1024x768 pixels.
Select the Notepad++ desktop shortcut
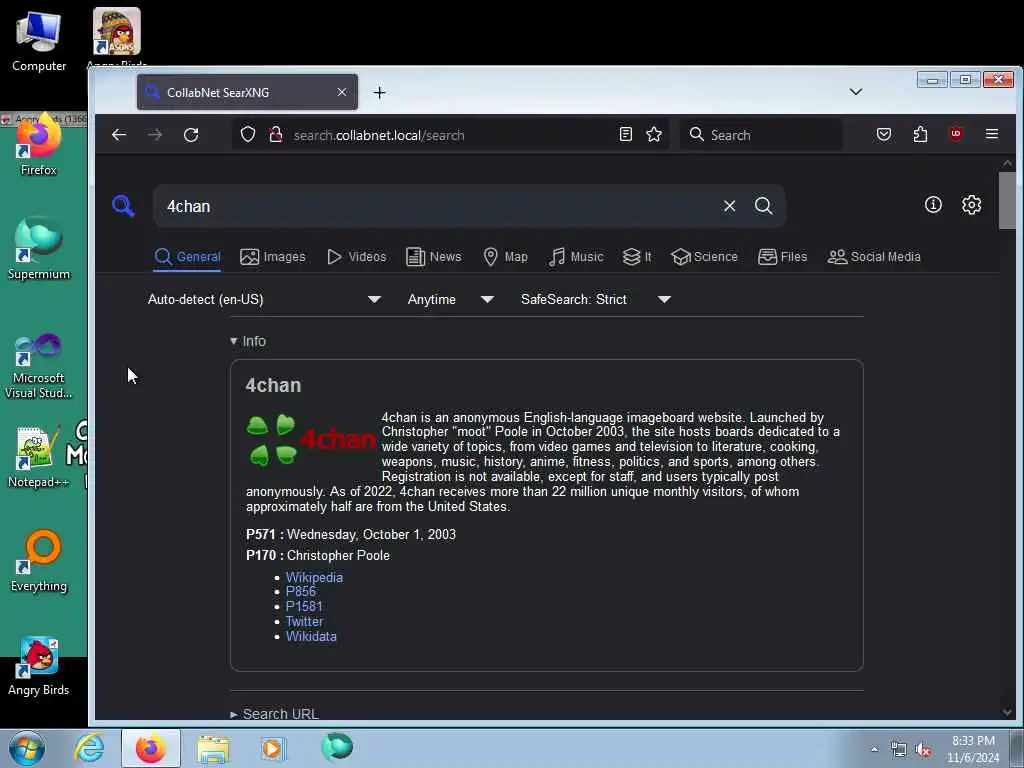(38, 457)
